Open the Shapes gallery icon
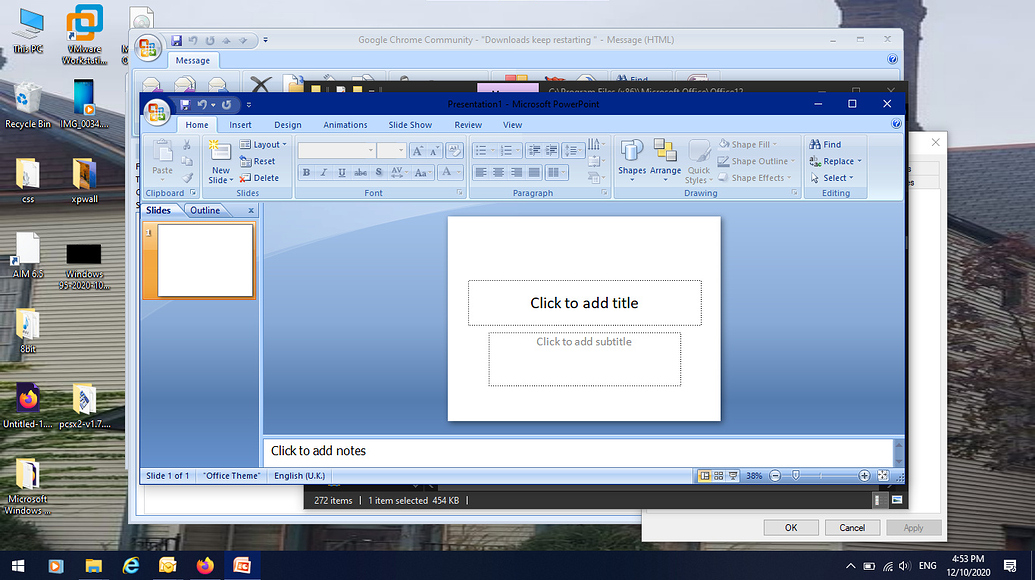 click(631, 157)
